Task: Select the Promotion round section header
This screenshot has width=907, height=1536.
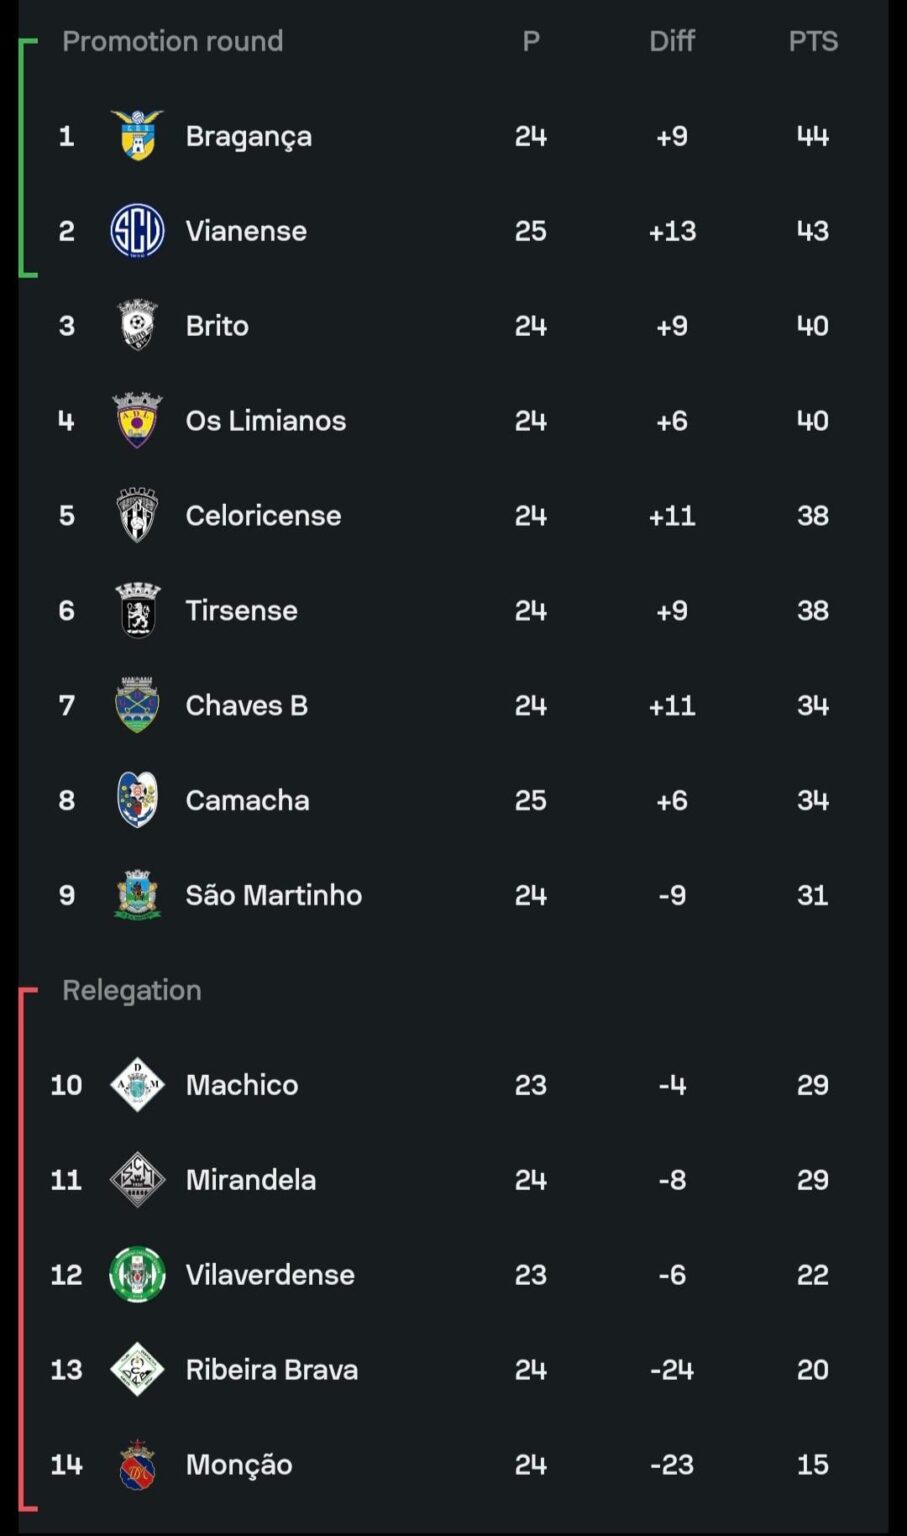Action: (x=172, y=41)
